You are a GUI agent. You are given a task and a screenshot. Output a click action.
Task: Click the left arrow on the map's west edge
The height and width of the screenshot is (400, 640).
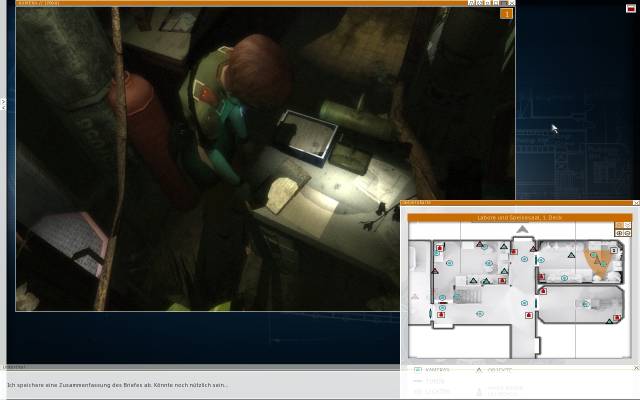414,297
